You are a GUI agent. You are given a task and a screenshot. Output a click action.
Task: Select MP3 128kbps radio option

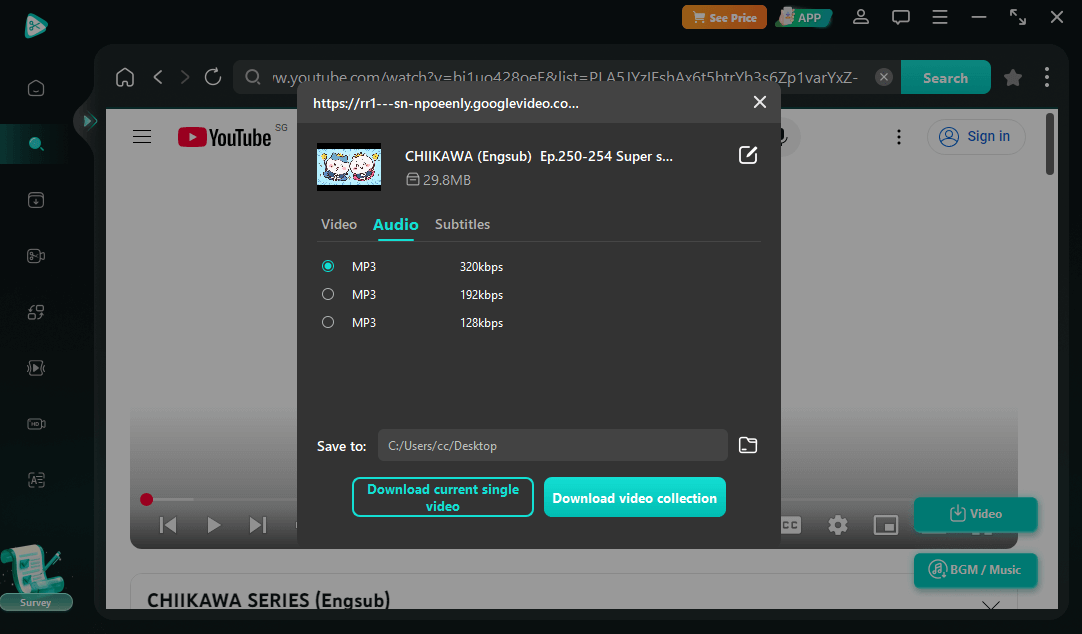click(x=328, y=322)
